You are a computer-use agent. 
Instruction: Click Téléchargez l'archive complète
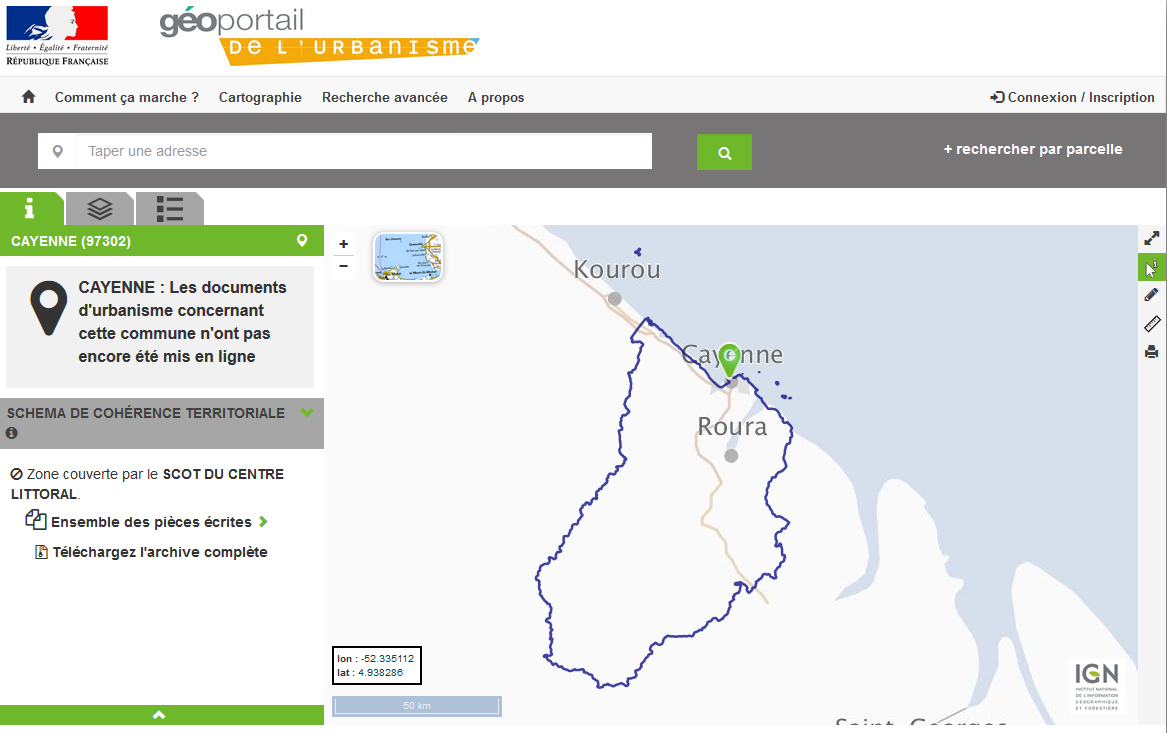click(160, 552)
